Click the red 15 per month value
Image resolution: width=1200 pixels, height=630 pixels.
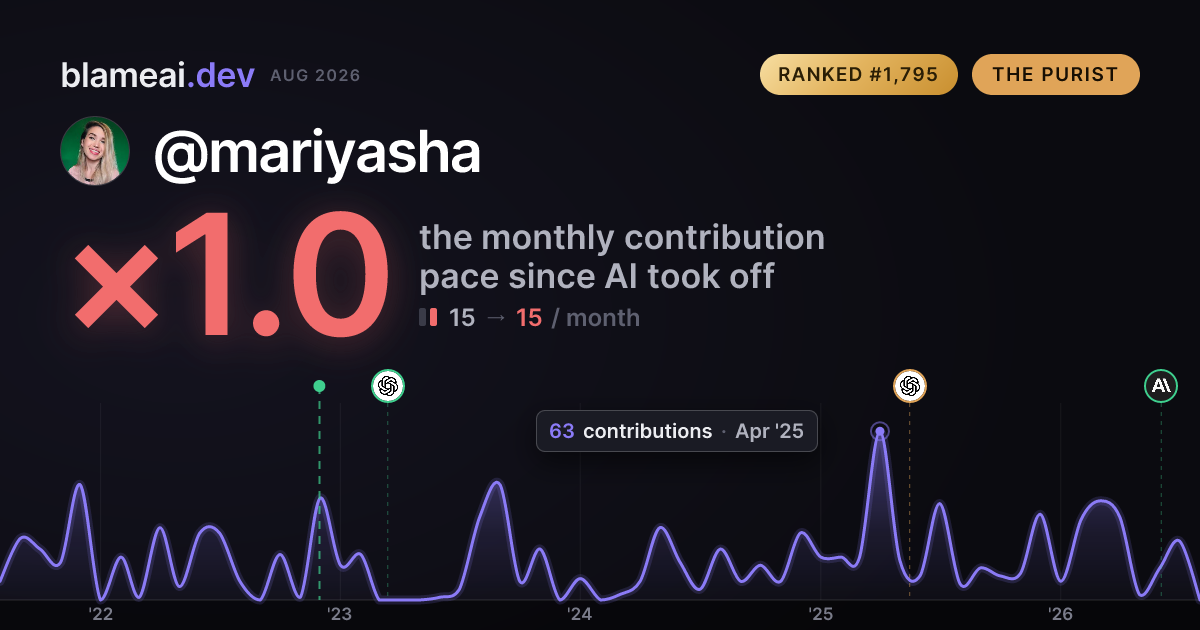[x=529, y=318]
